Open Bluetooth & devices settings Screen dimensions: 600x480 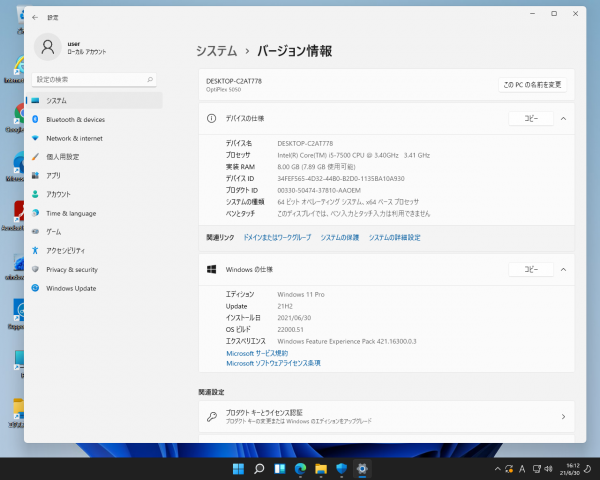[x=95, y=119]
